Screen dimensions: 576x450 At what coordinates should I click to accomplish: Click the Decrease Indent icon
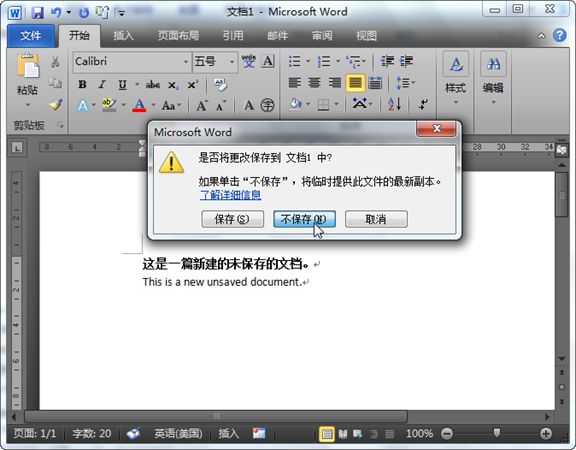[x=387, y=61]
